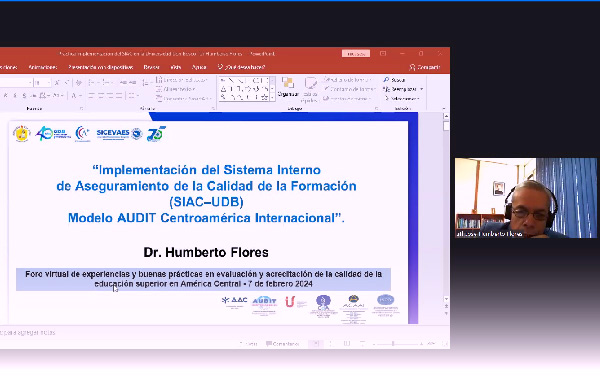Click the vertical scrollbar up arrow
This screenshot has width=600, height=380.
446,116
